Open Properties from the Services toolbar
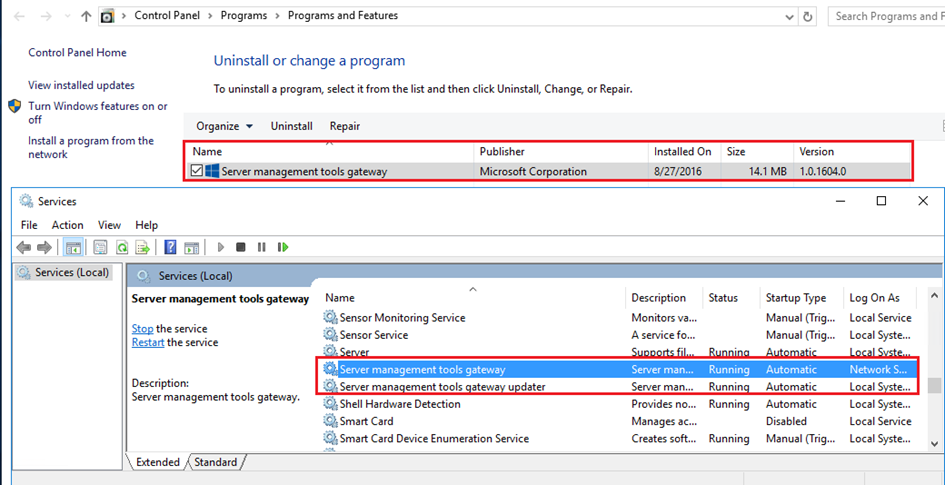The width and height of the screenshot is (945, 485). pyautogui.click(x=101, y=247)
